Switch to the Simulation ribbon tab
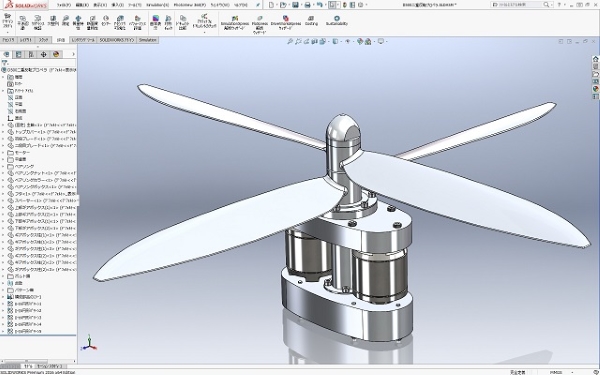The width and height of the screenshot is (600, 375). point(147,40)
